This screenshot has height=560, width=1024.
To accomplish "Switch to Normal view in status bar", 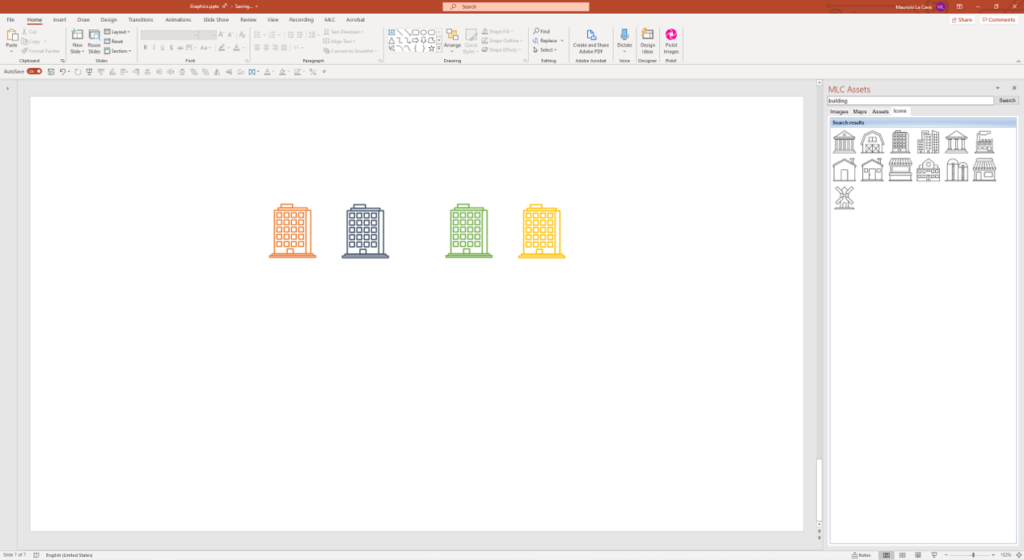I will click(x=886, y=555).
